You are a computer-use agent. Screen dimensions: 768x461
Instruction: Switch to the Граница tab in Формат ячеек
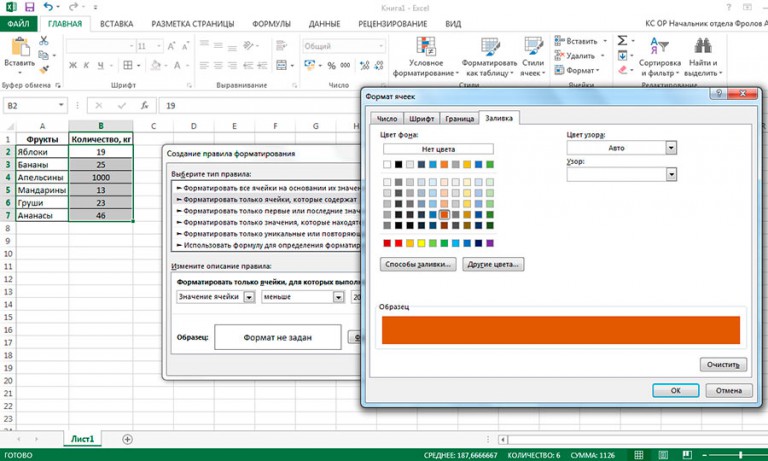tap(459, 119)
